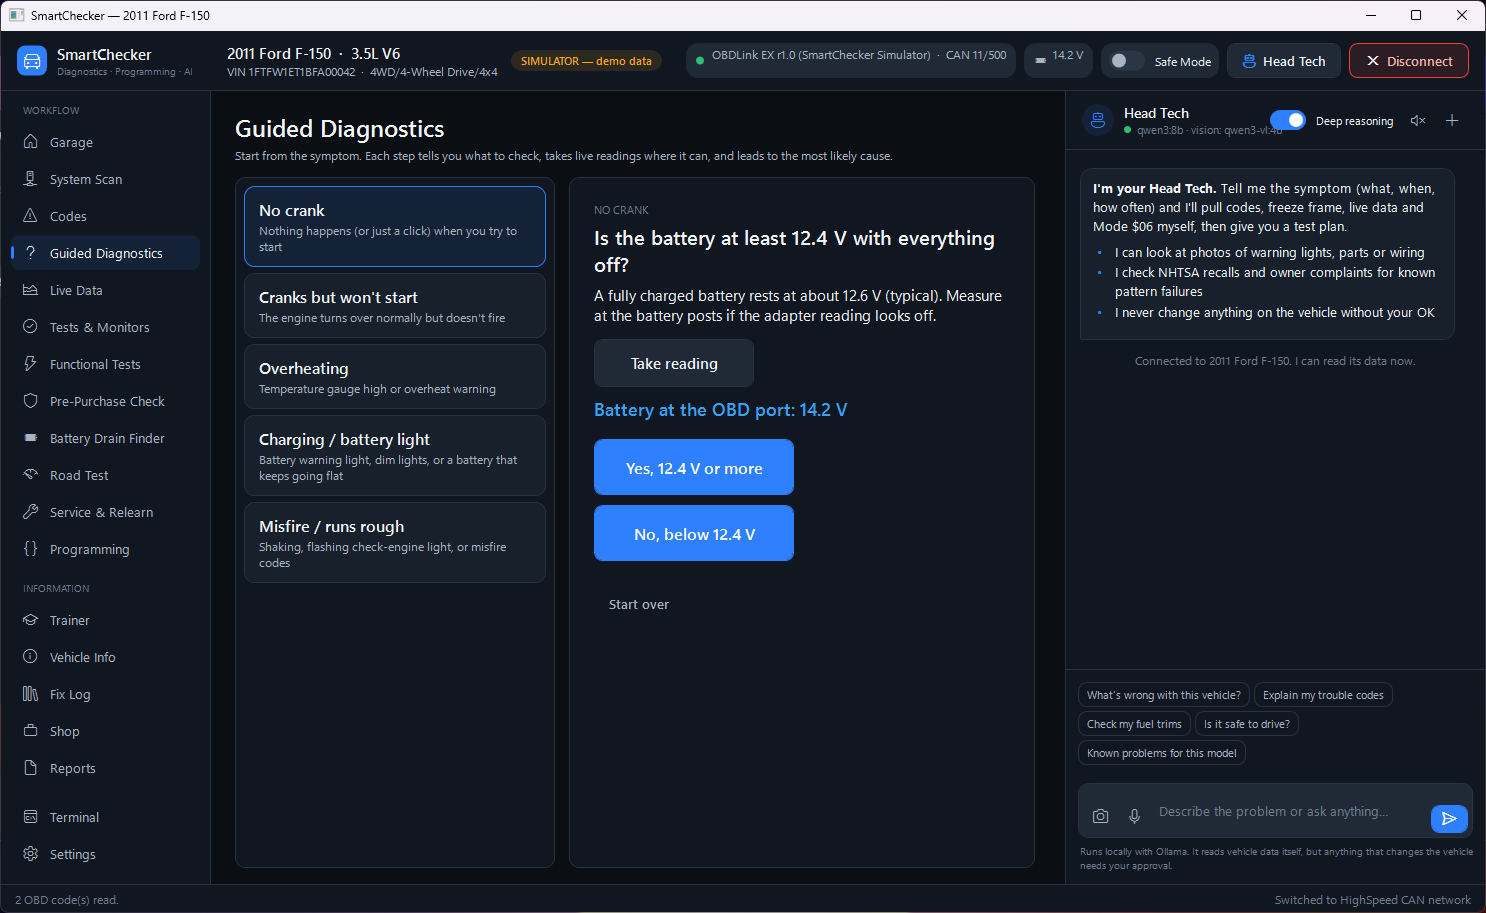
Task: Turn off the Deep reasoning toggle
Action: coord(1288,120)
